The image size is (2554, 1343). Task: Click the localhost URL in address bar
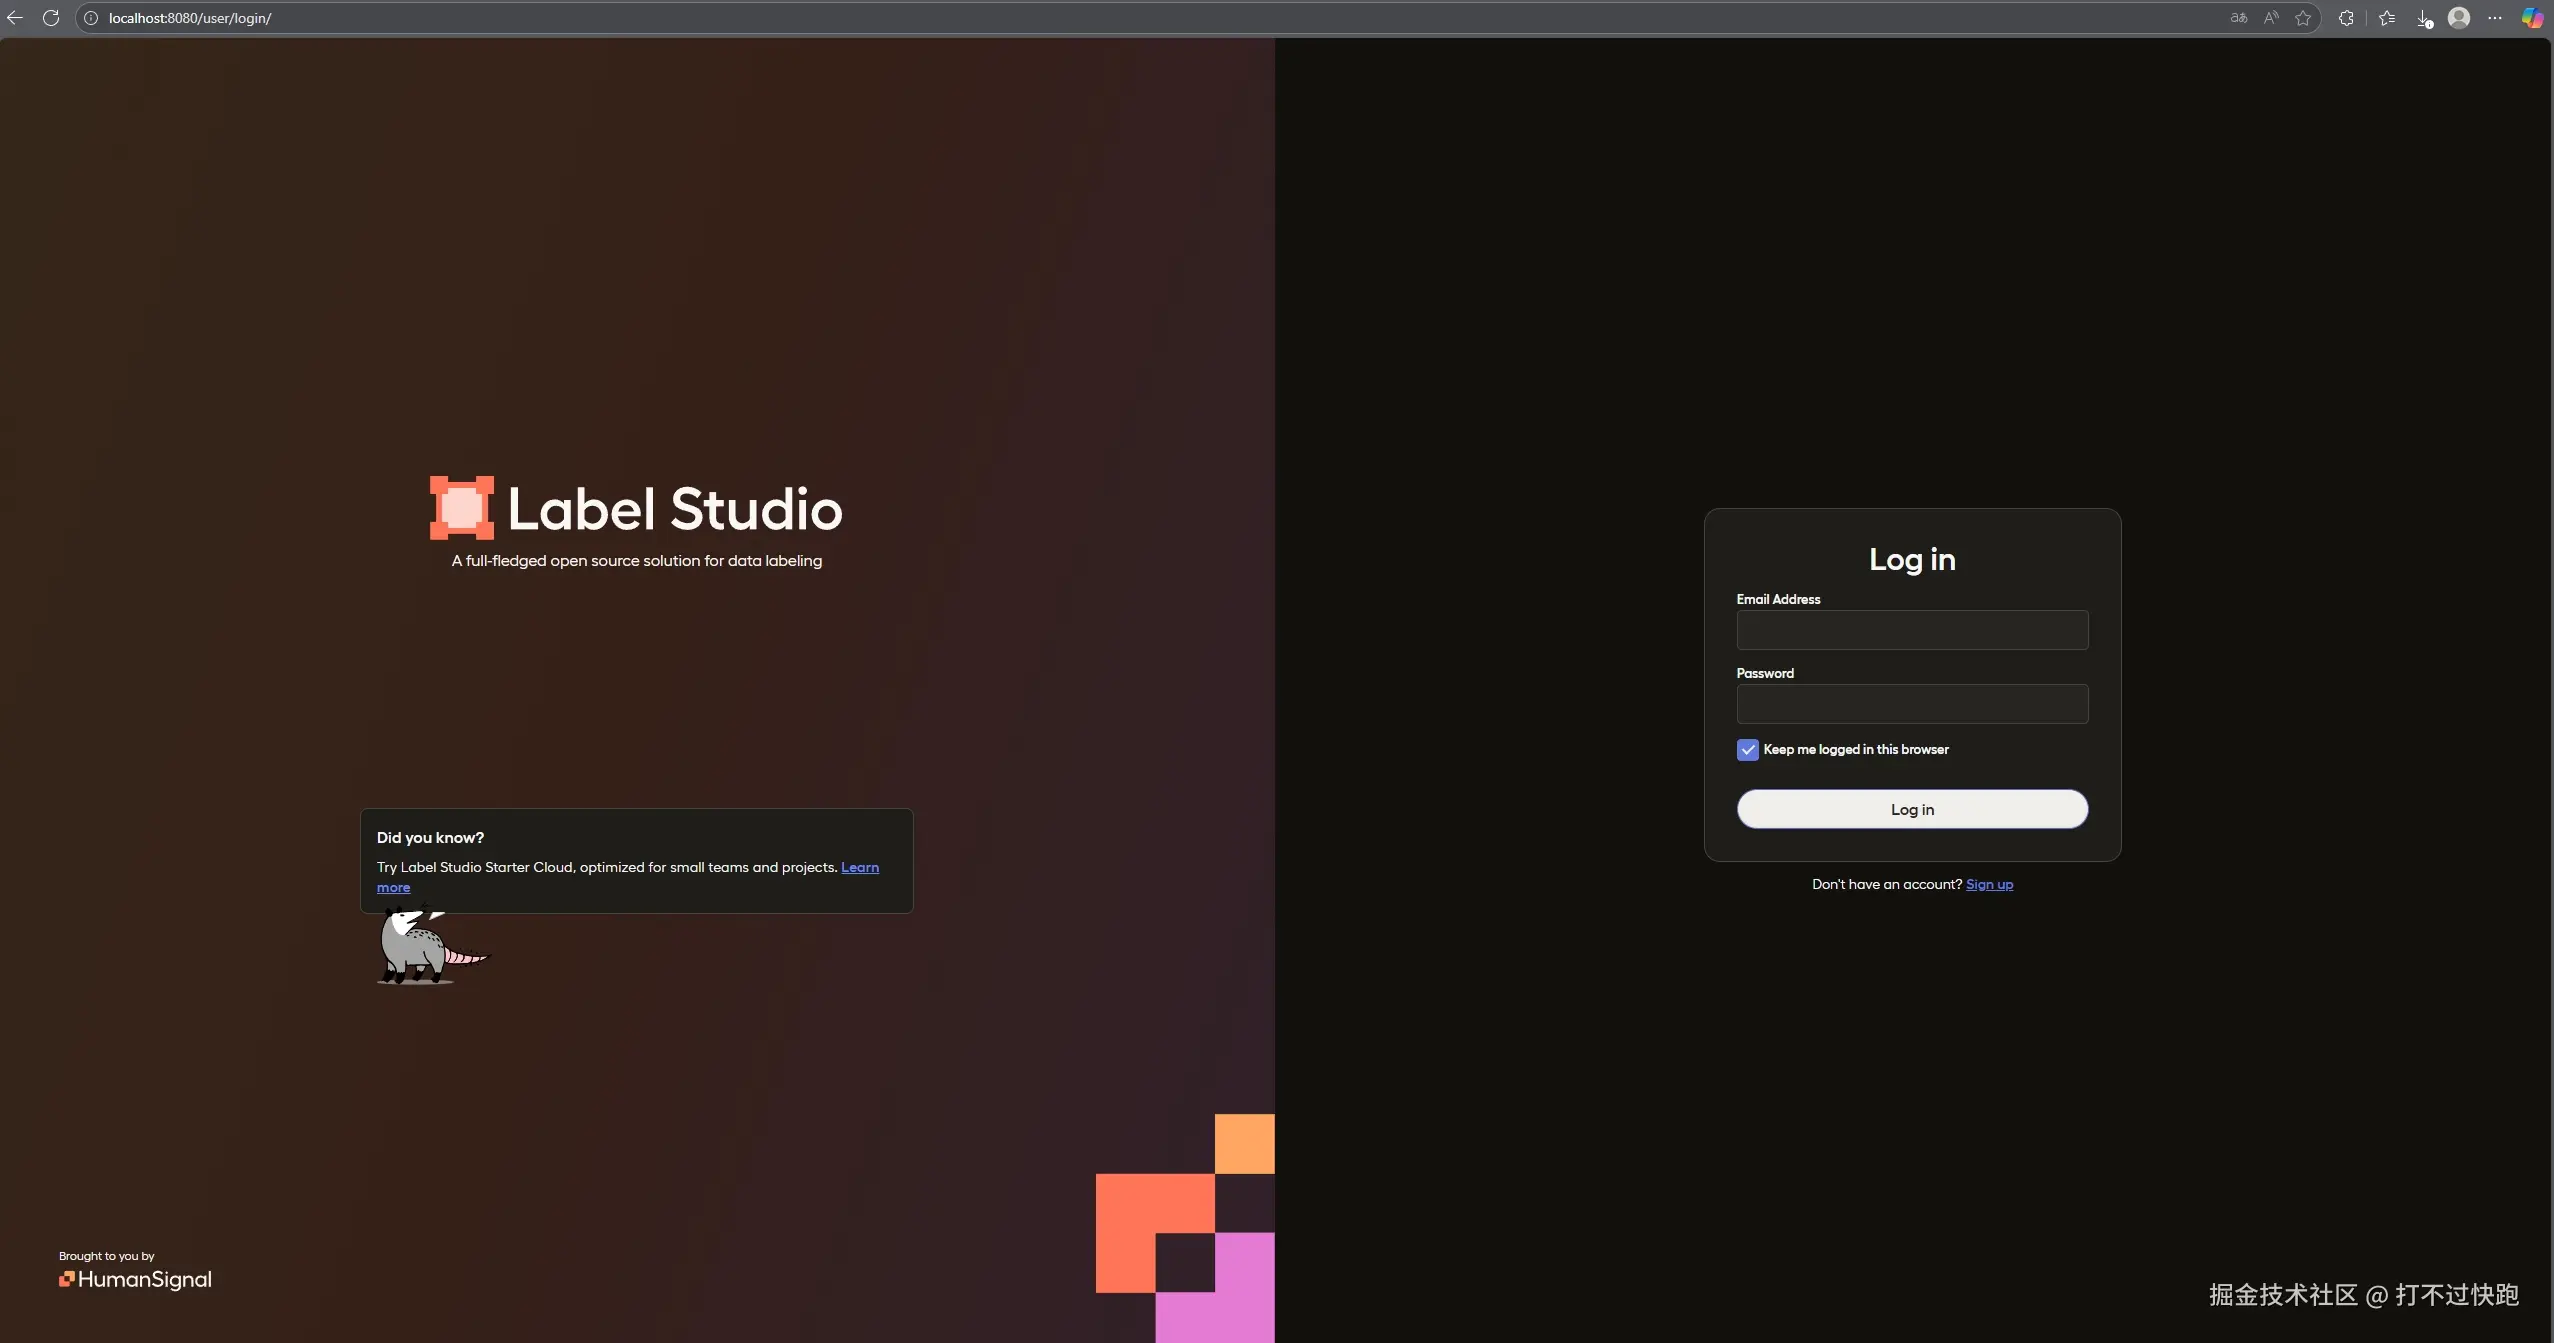pos(190,18)
